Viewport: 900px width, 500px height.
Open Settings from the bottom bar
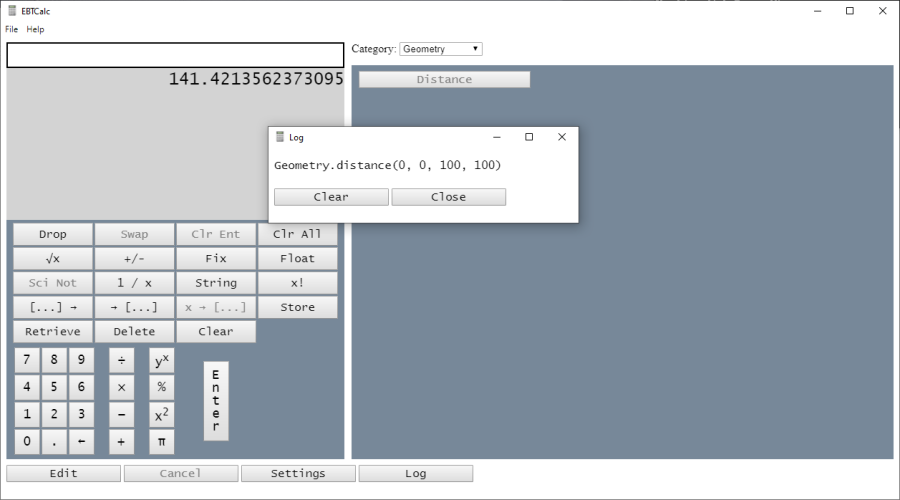[x=298, y=473]
